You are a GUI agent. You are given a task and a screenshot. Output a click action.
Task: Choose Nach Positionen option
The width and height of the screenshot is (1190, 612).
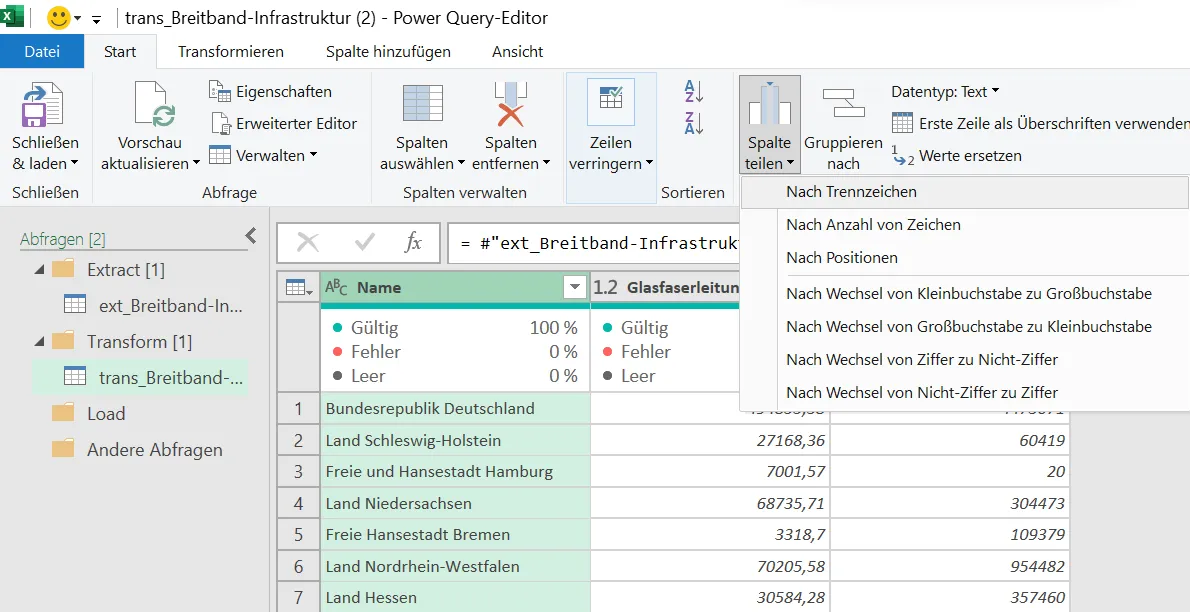coord(964,257)
